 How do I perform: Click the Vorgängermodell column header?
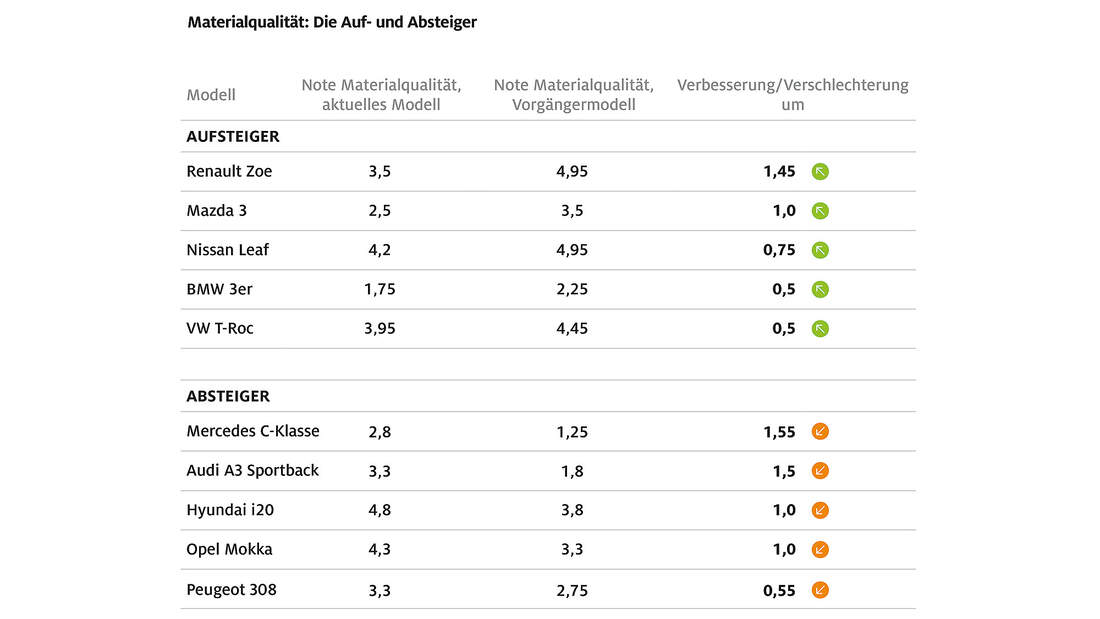[x=573, y=95]
